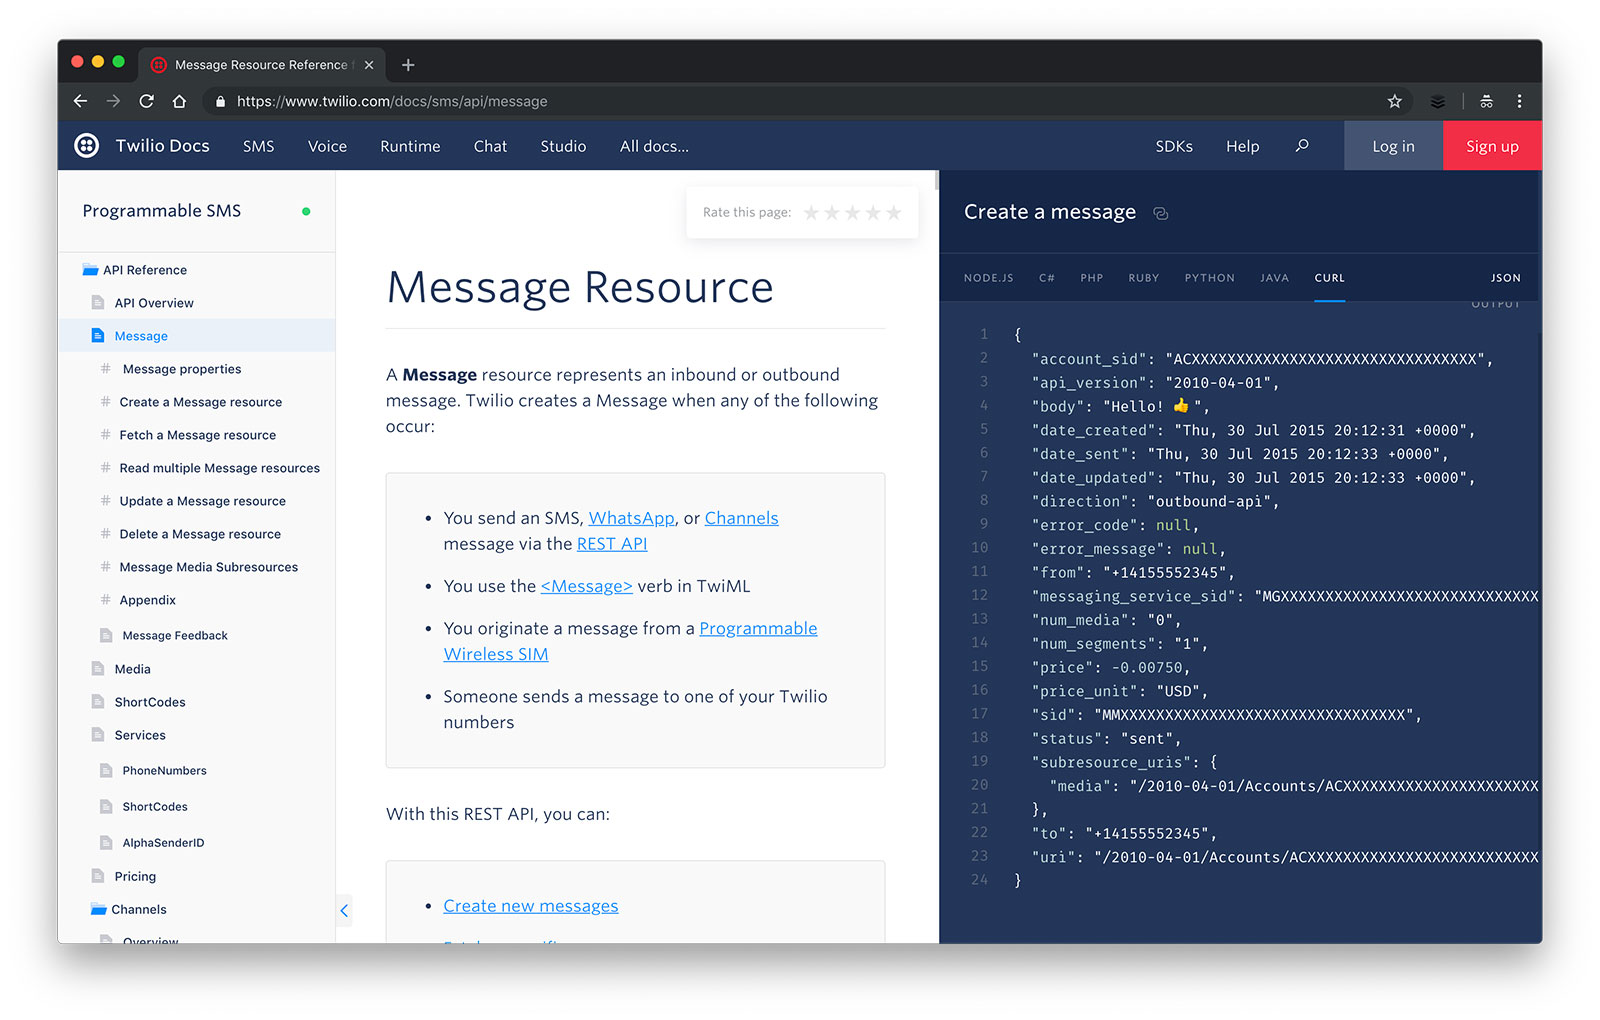Open Delete a Message resource in sidebar

point(200,534)
